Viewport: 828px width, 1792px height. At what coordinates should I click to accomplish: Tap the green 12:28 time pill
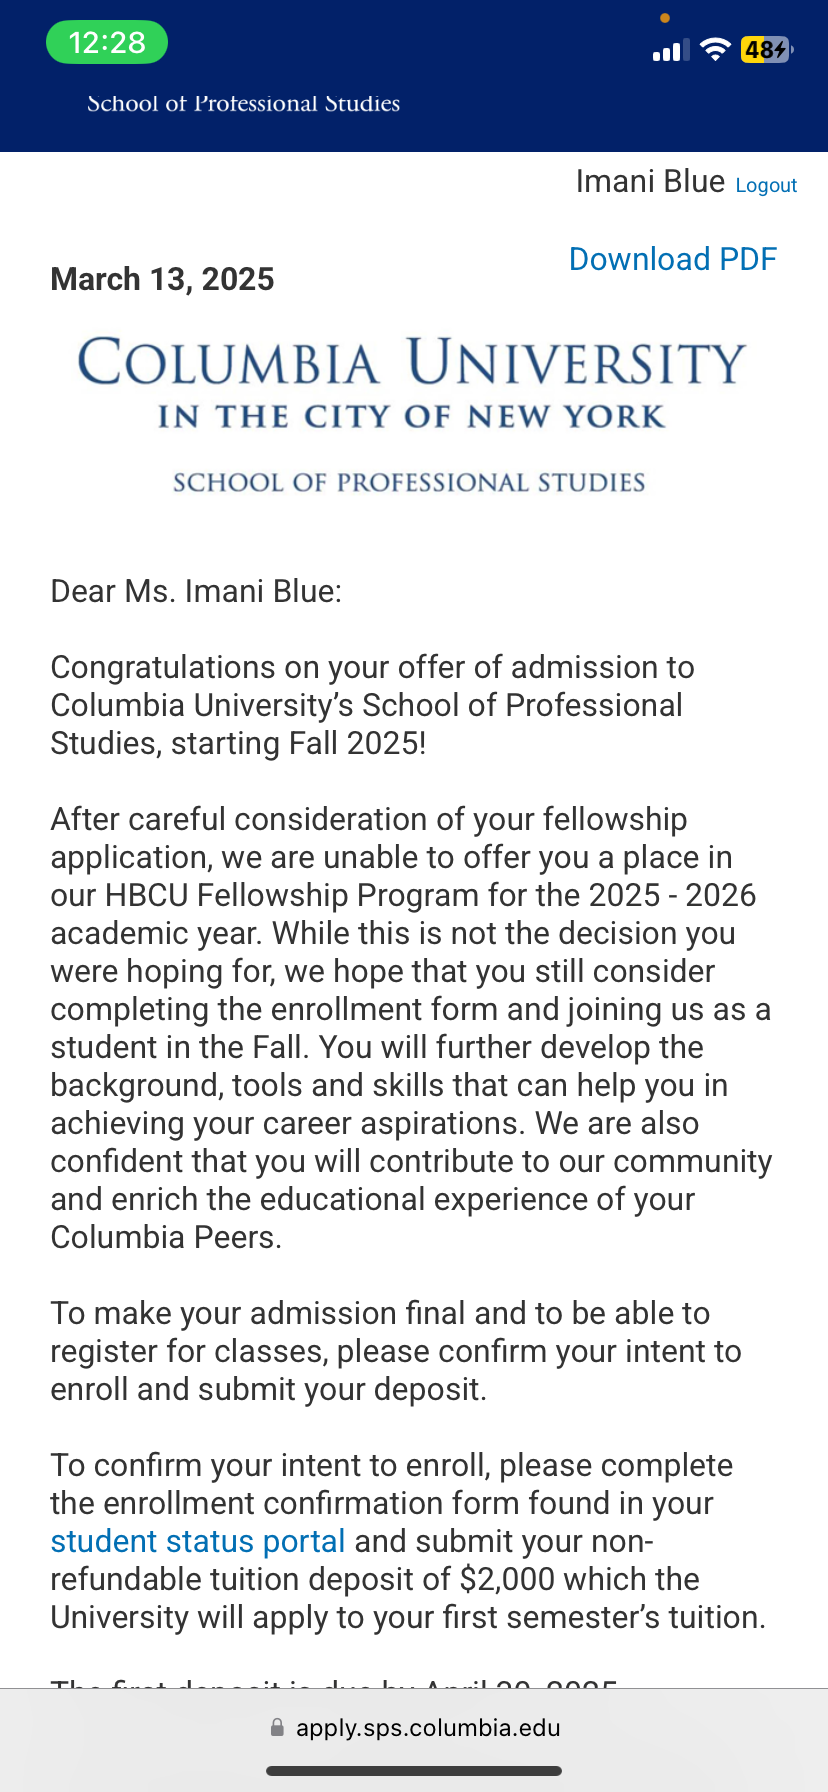(107, 43)
